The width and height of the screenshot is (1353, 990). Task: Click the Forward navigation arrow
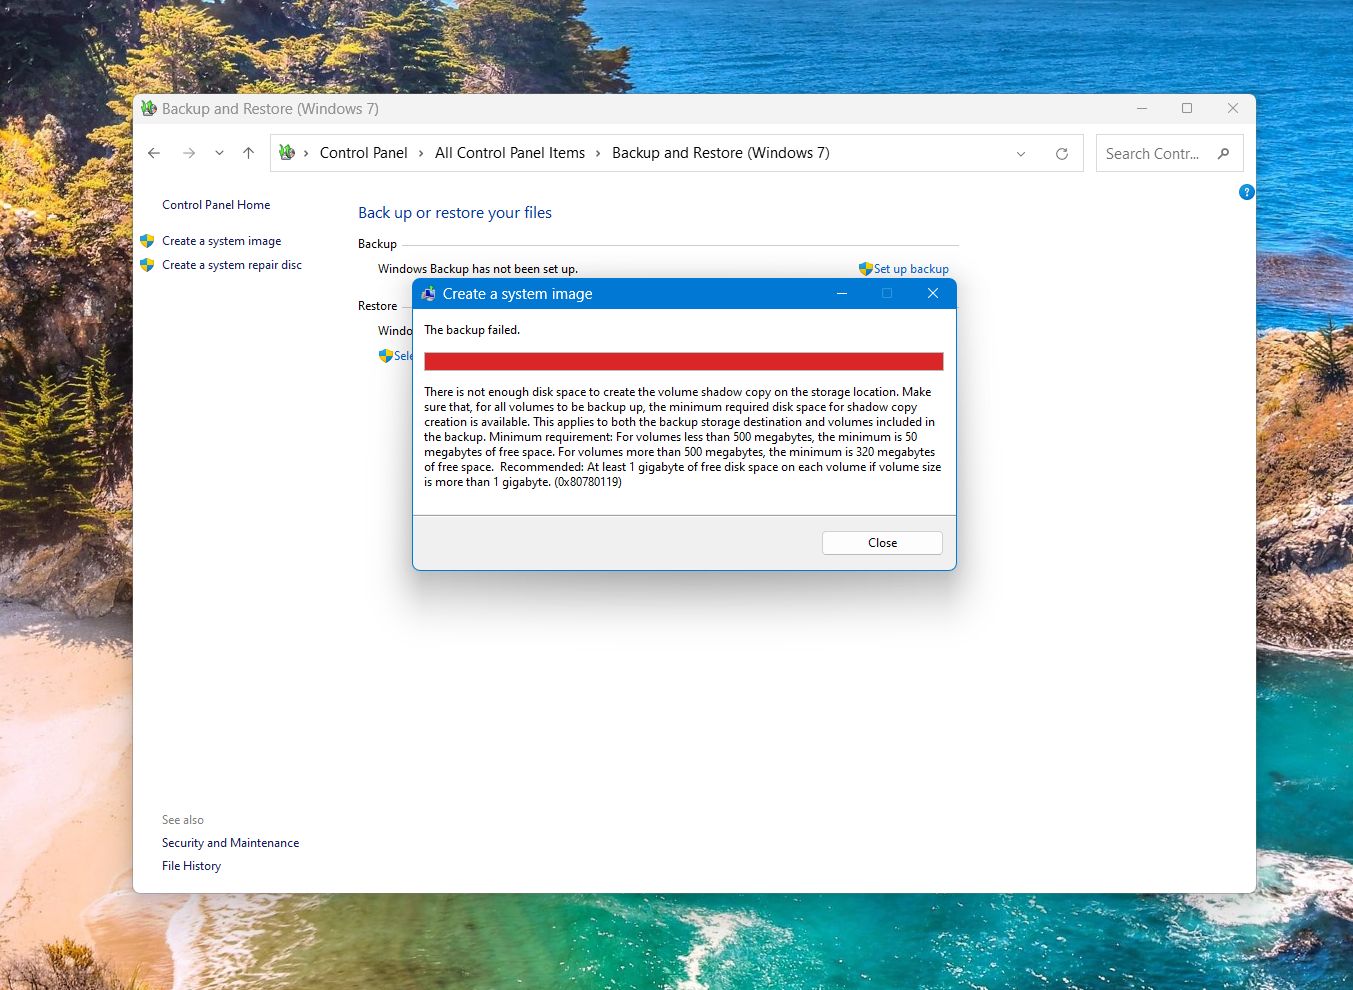coord(189,153)
